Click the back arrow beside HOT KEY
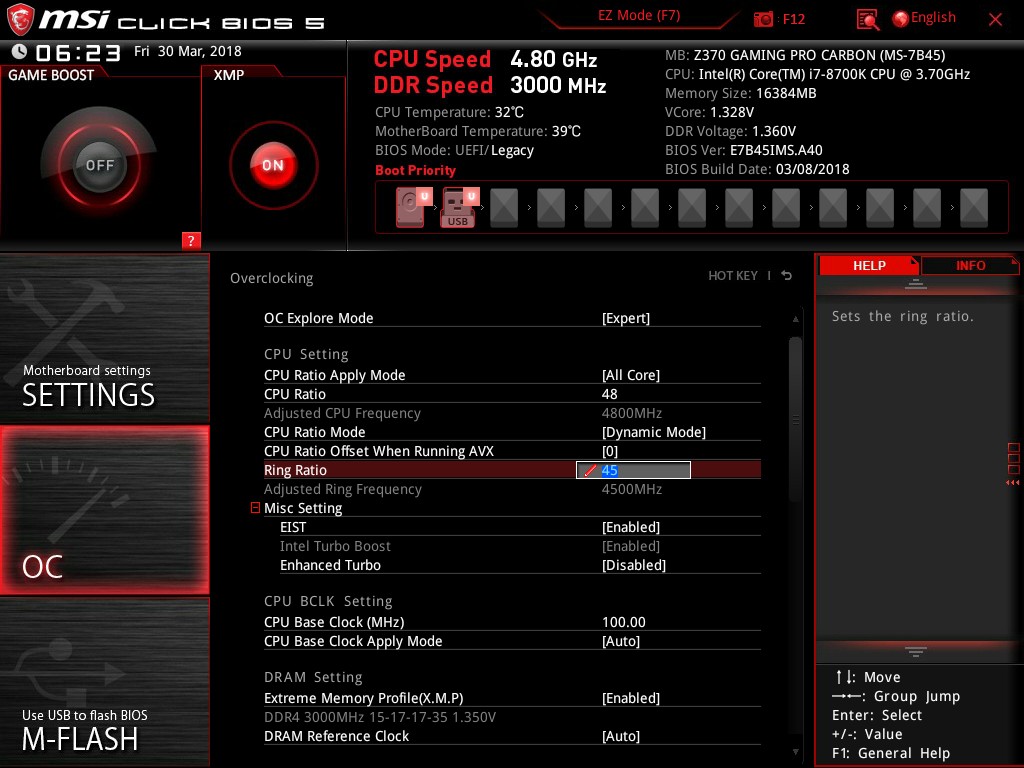1024x768 pixels. (x=787, y=276)
